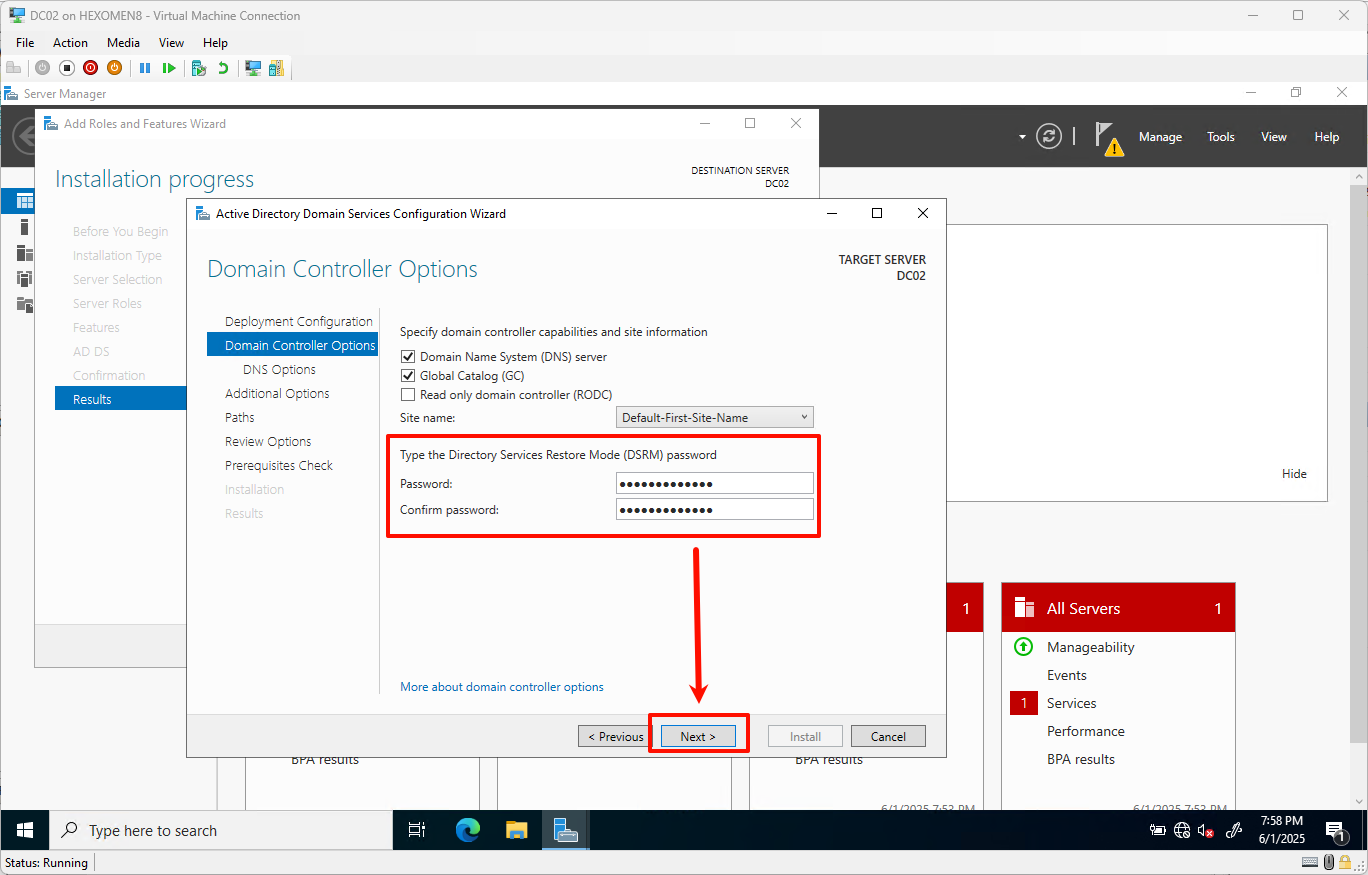Open VM Connection View menu
Screen dimensions: 1368x875
171,43
